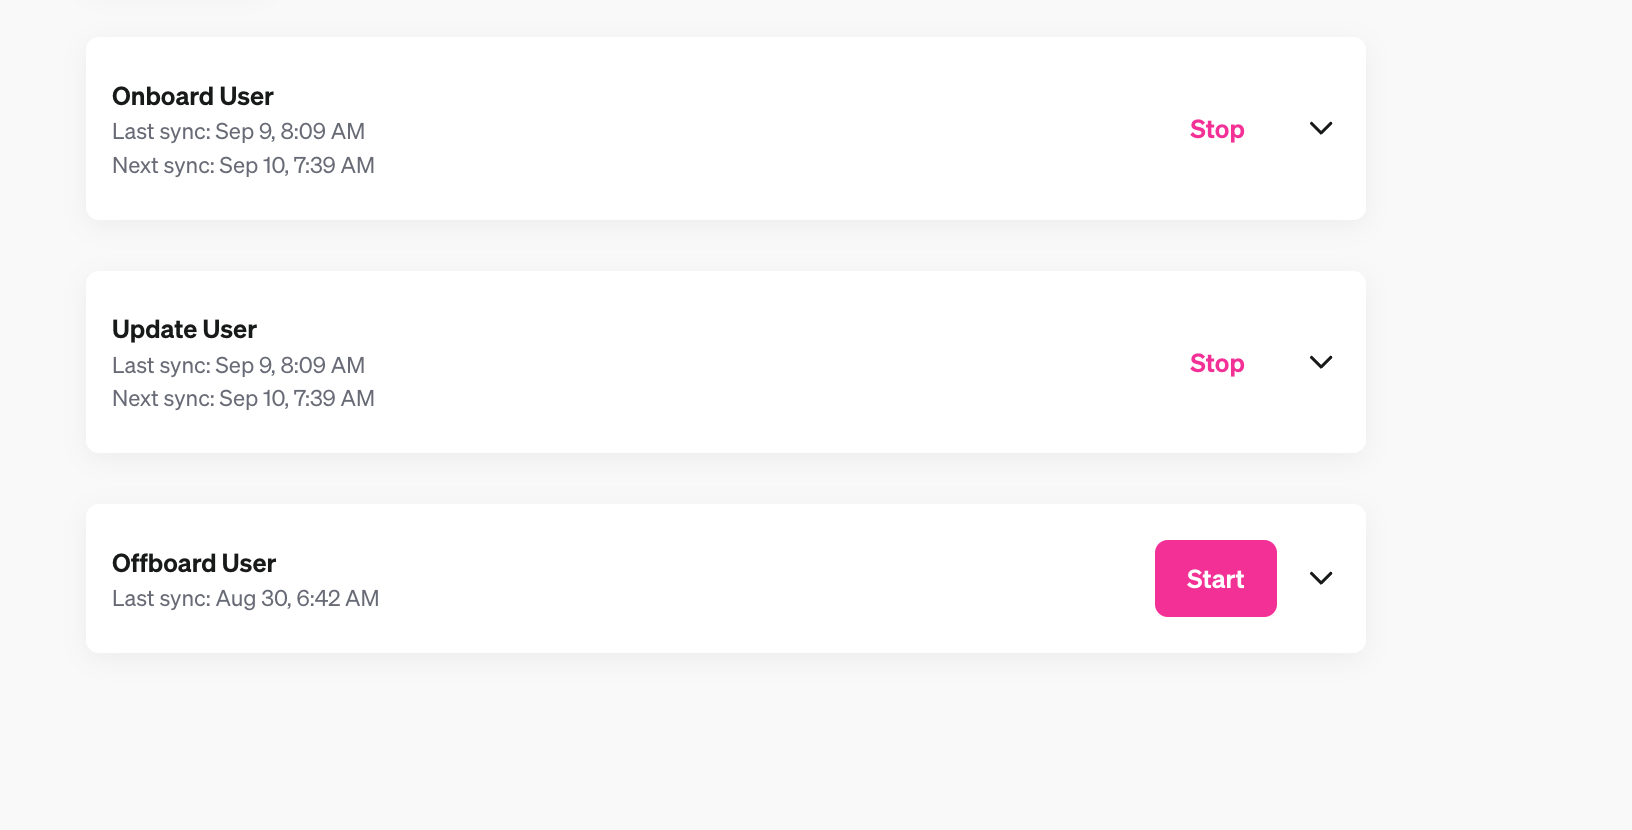Click empty middle of Onboard User card

tap(750, 129)
